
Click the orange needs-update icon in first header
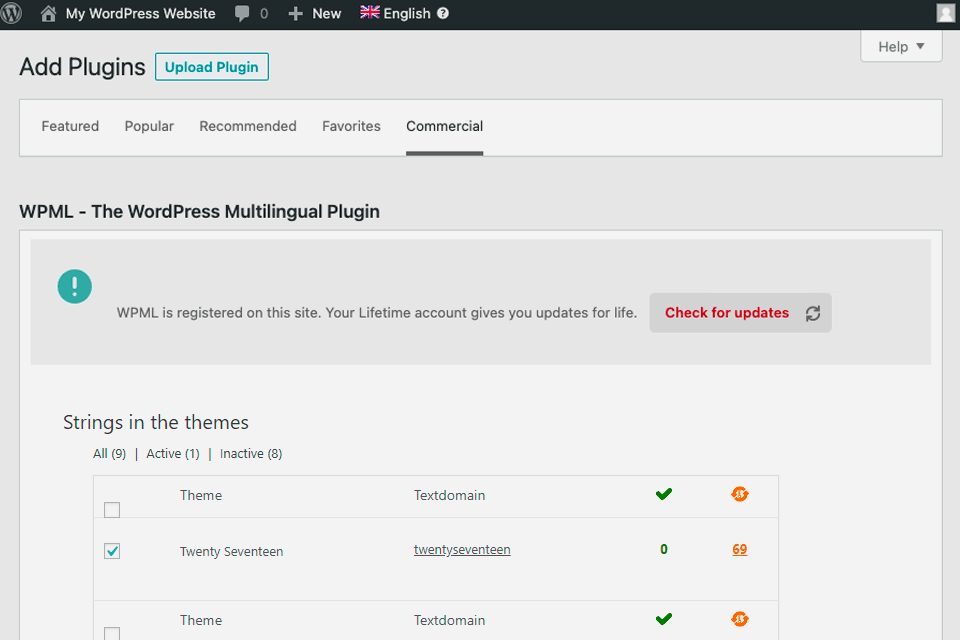point(740,494)
